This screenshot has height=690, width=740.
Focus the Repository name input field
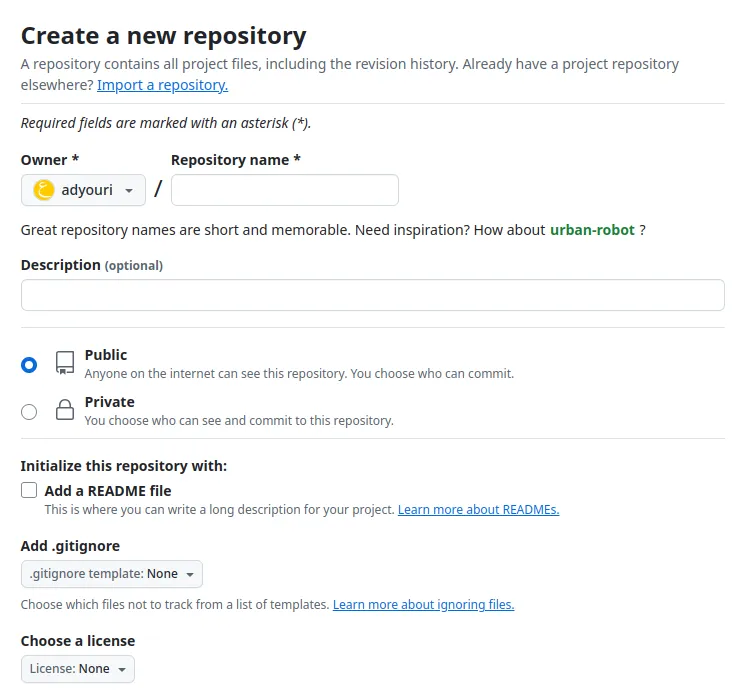coord(285,190)
